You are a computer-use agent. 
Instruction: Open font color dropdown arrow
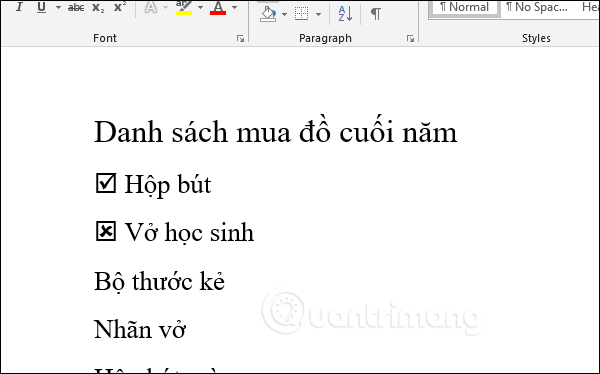[235, 7]
